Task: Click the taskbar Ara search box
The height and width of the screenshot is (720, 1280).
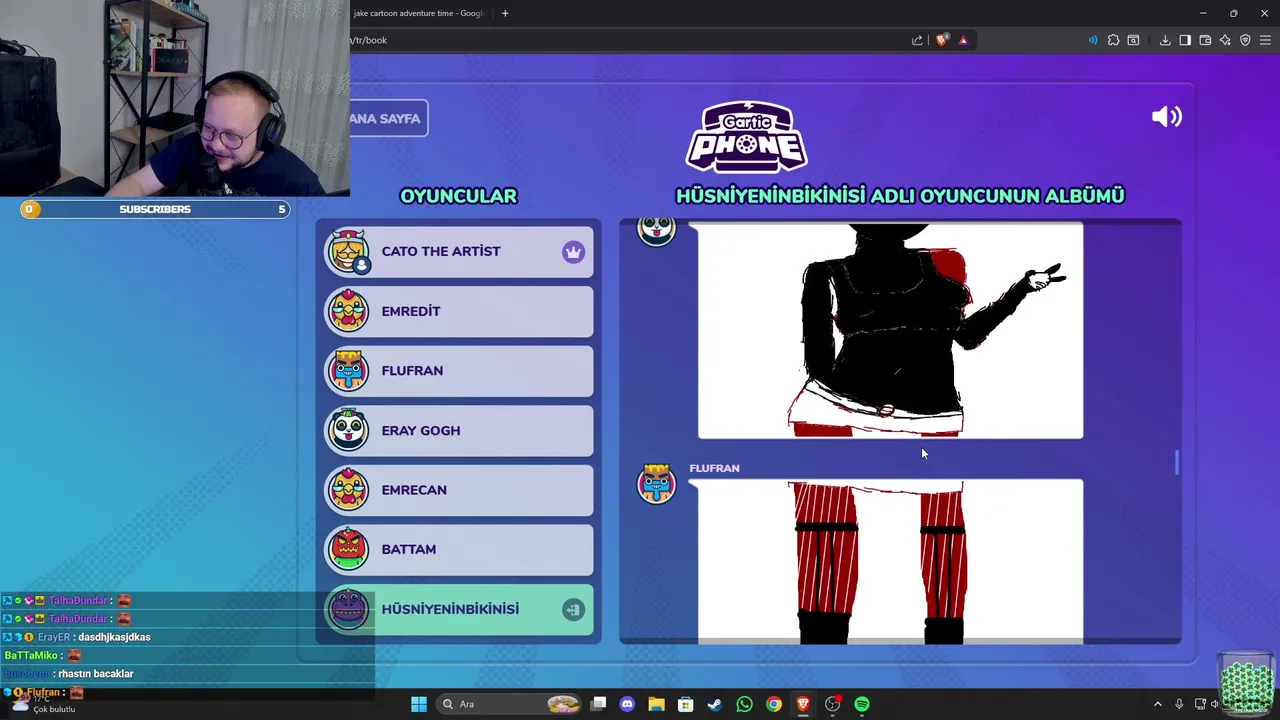Action: tap(511, 704)
